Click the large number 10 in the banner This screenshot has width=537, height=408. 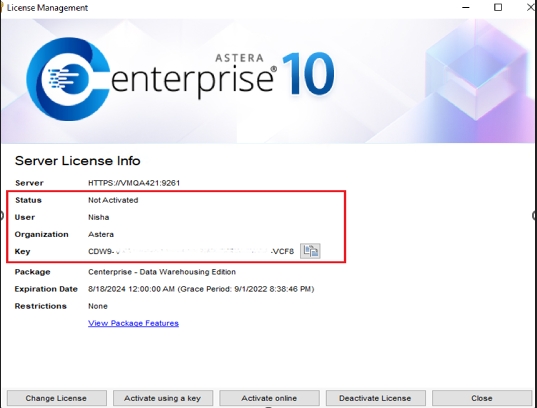(308, 73)
